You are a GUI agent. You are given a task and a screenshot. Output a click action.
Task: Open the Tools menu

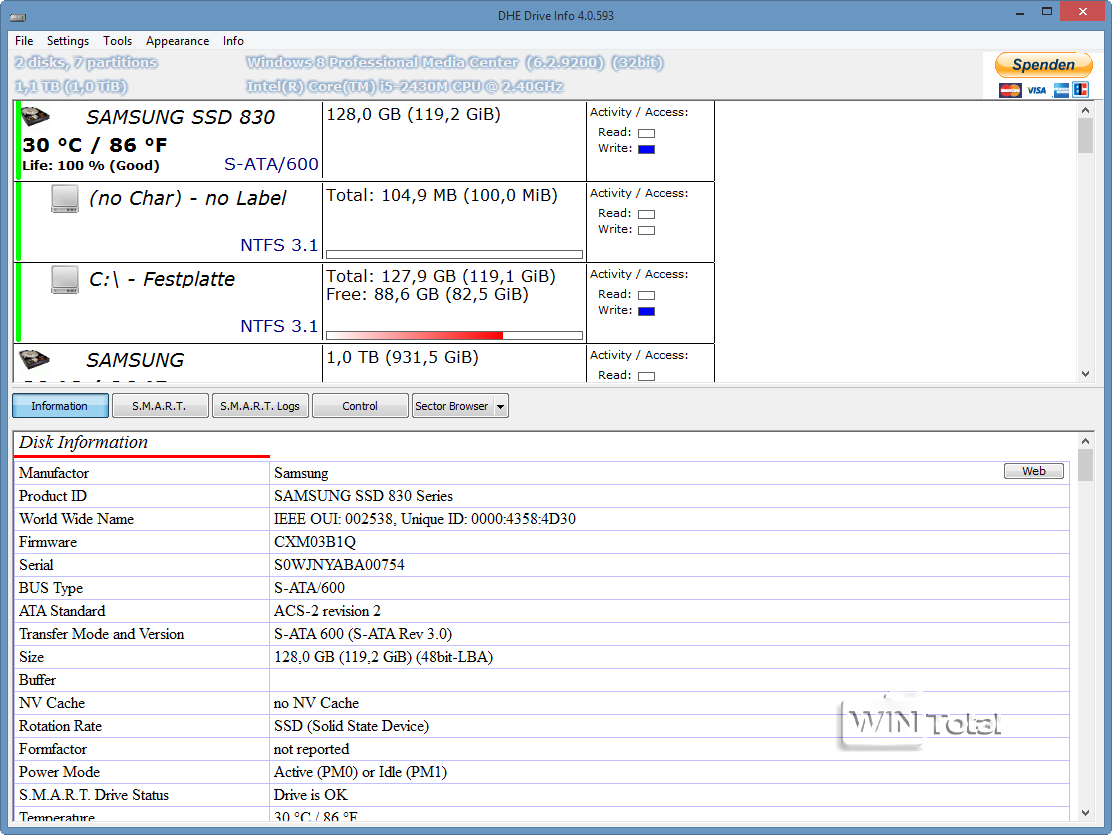pos(117,41)
